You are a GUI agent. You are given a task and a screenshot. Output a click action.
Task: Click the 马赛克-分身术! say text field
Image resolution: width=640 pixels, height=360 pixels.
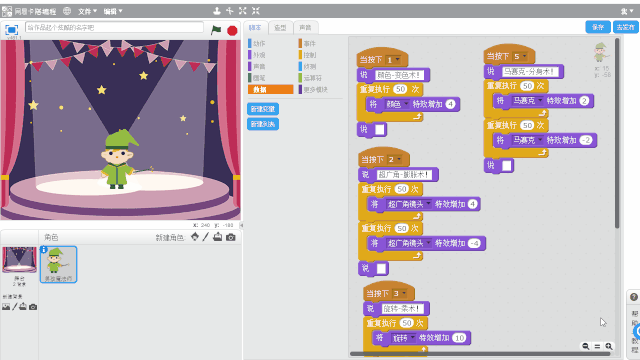pos(529,71)
